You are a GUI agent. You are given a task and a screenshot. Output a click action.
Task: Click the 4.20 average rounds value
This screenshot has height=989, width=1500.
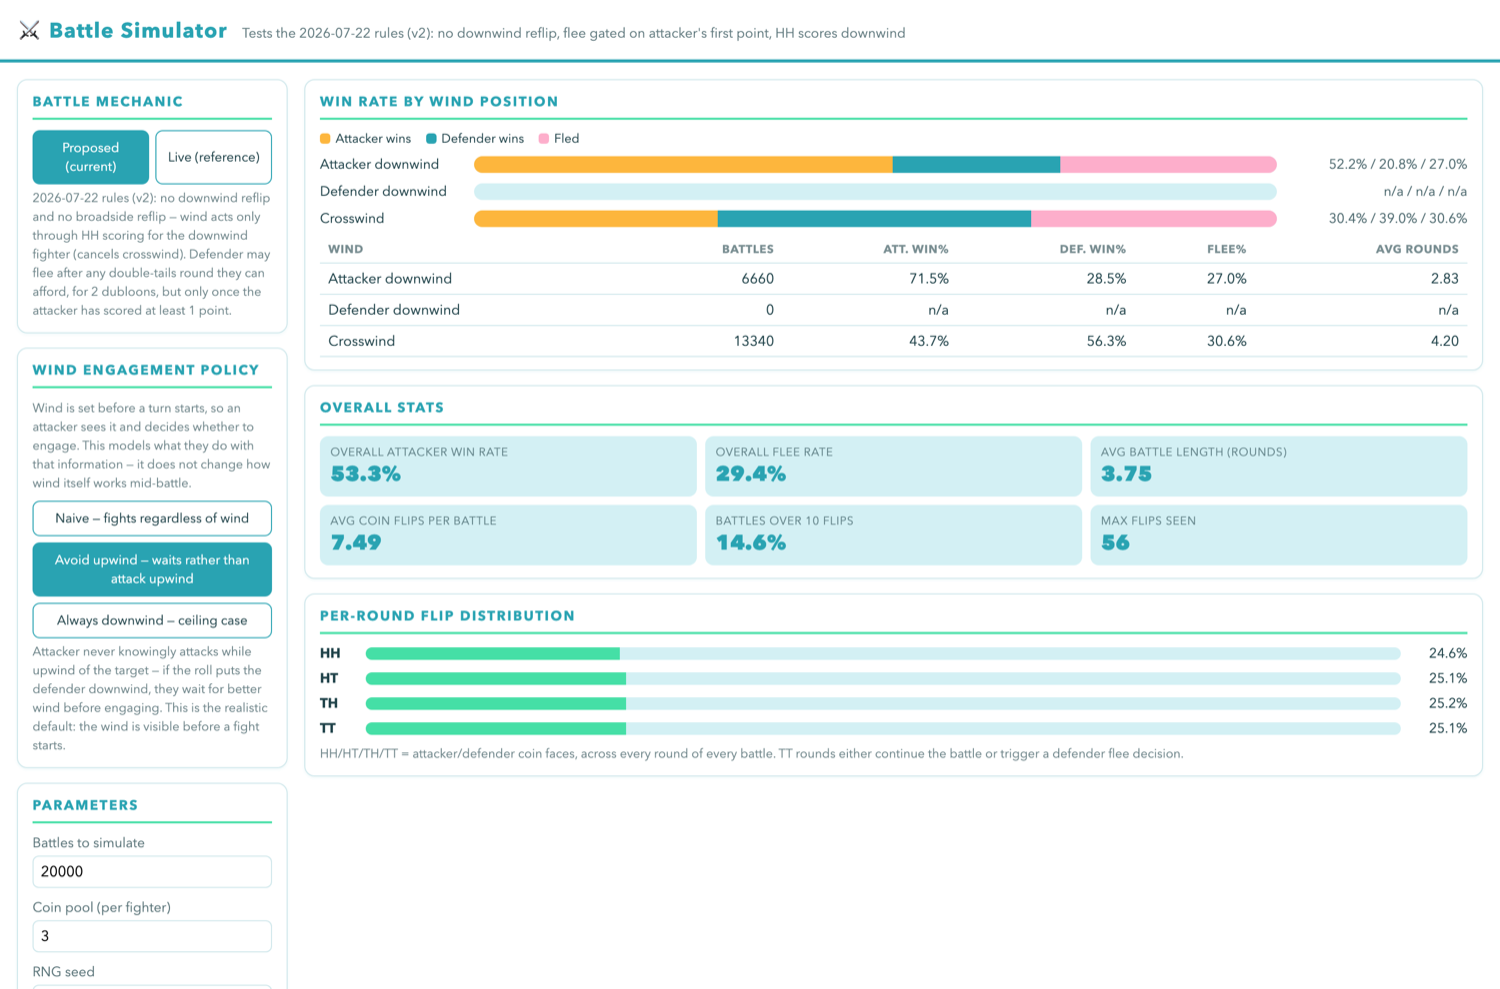click(1445, 341)
